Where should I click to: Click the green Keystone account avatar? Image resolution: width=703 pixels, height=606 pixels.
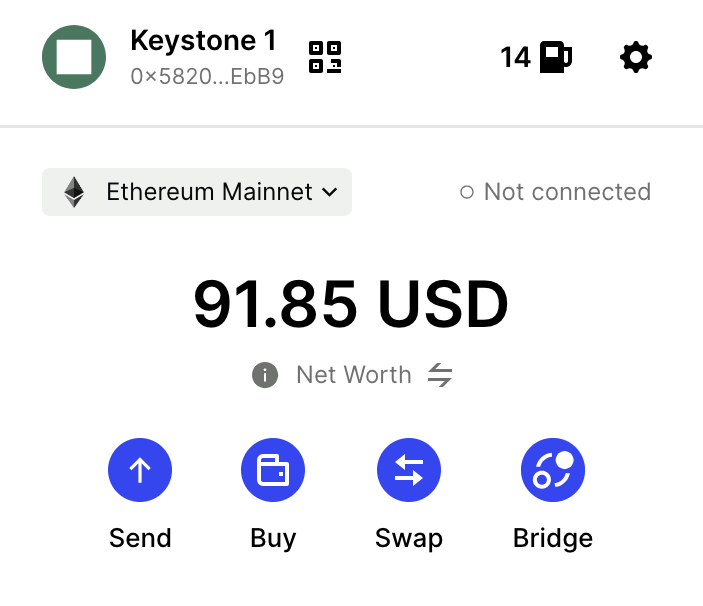pos(74,57)
